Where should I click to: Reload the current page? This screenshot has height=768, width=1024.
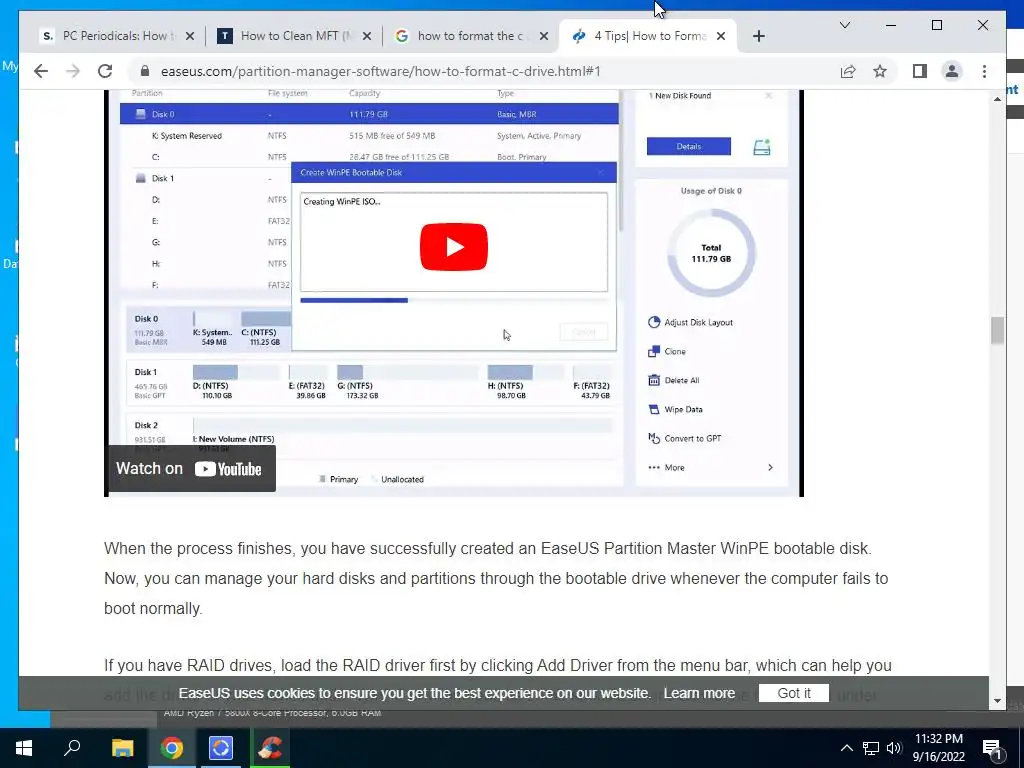[105, 71]
